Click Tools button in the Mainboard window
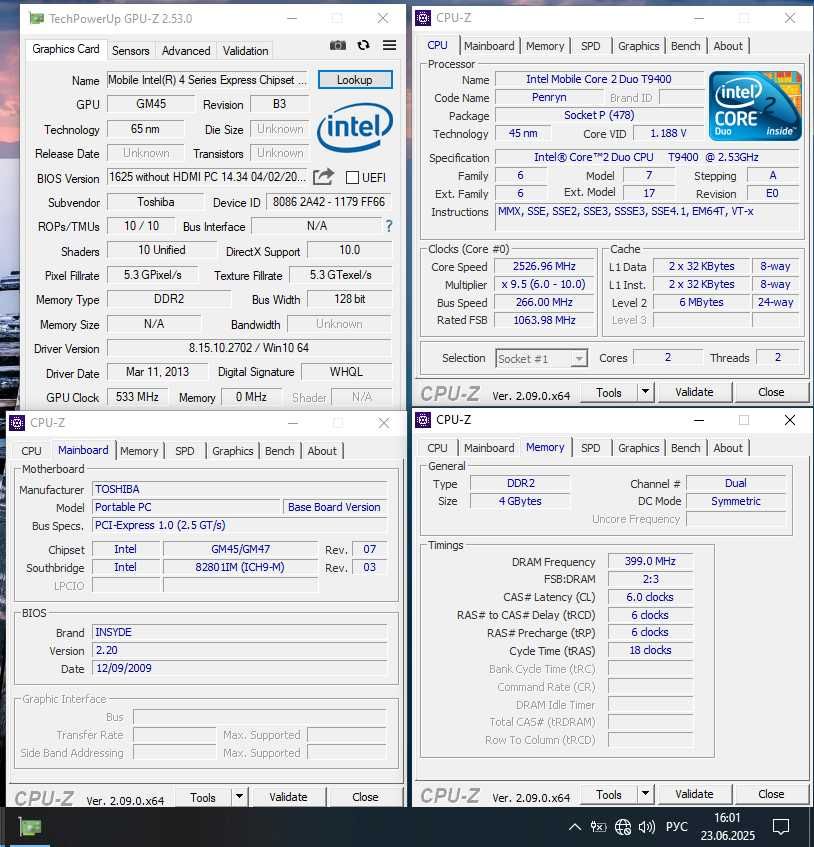 click(203, 797)
